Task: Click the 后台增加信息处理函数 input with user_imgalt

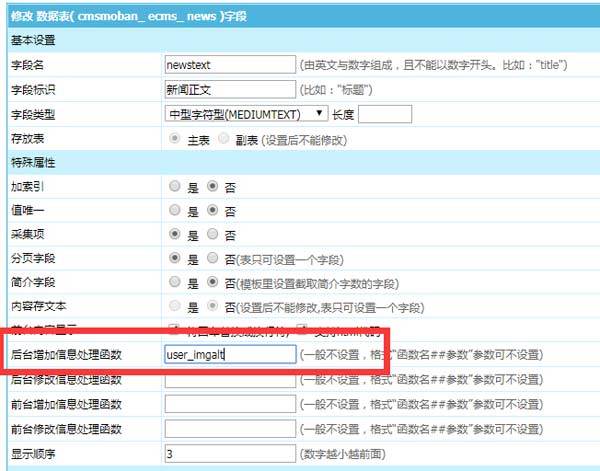Action: coord(230,354)
